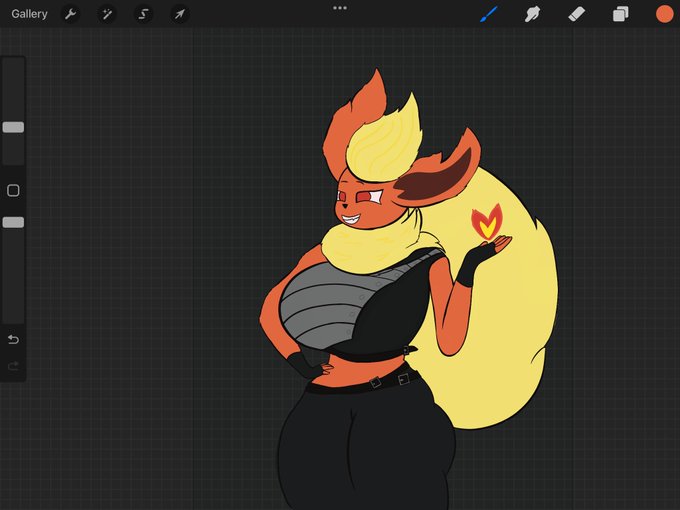Open the Actions wrench menu
The height and width of the screenshot is (510, 680).
[x=71, y=14]
